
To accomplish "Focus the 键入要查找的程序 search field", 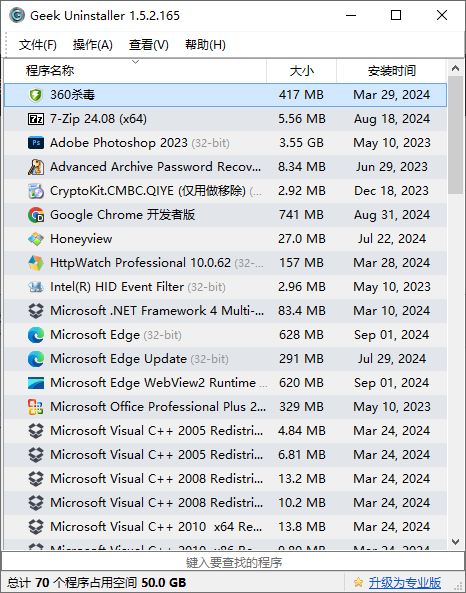I will 233,562.
